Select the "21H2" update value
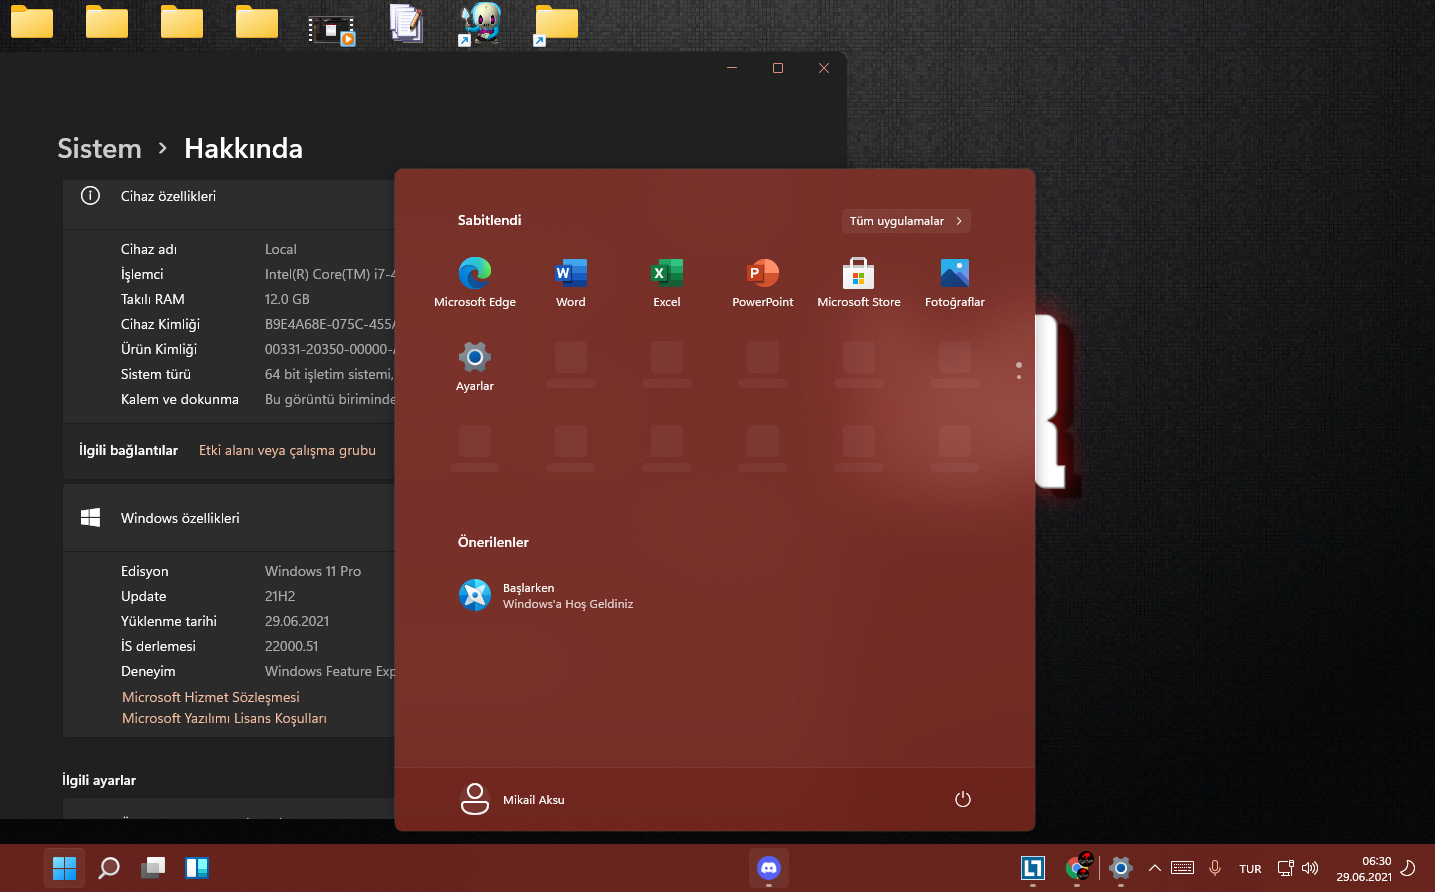Image resolution: width=1435 pixels, height=892 pixels. coord(280,596)
